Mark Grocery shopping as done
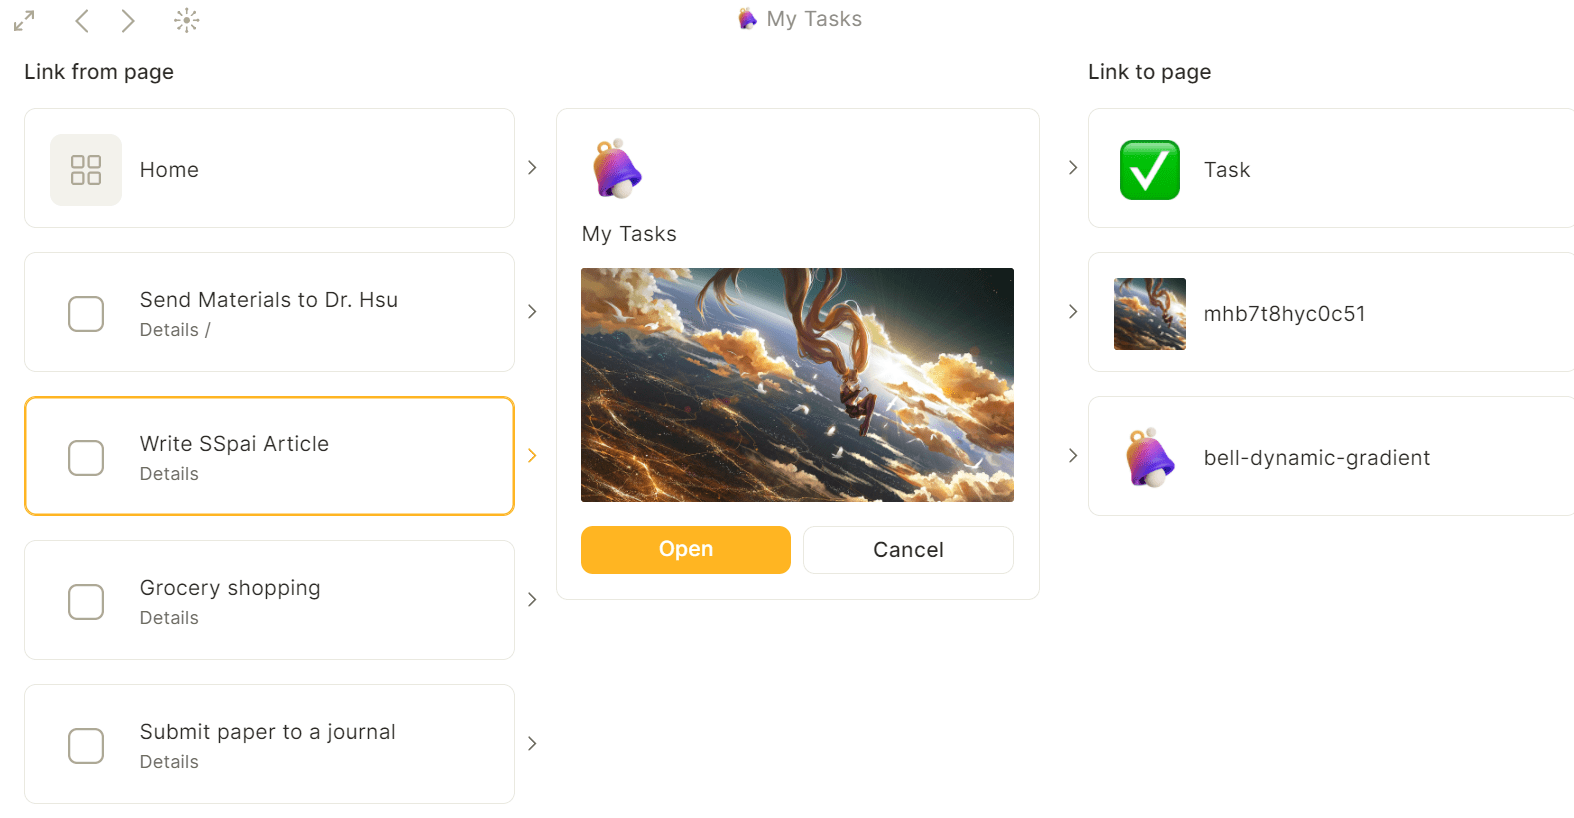1574x818 pixels. click(86, 602)
